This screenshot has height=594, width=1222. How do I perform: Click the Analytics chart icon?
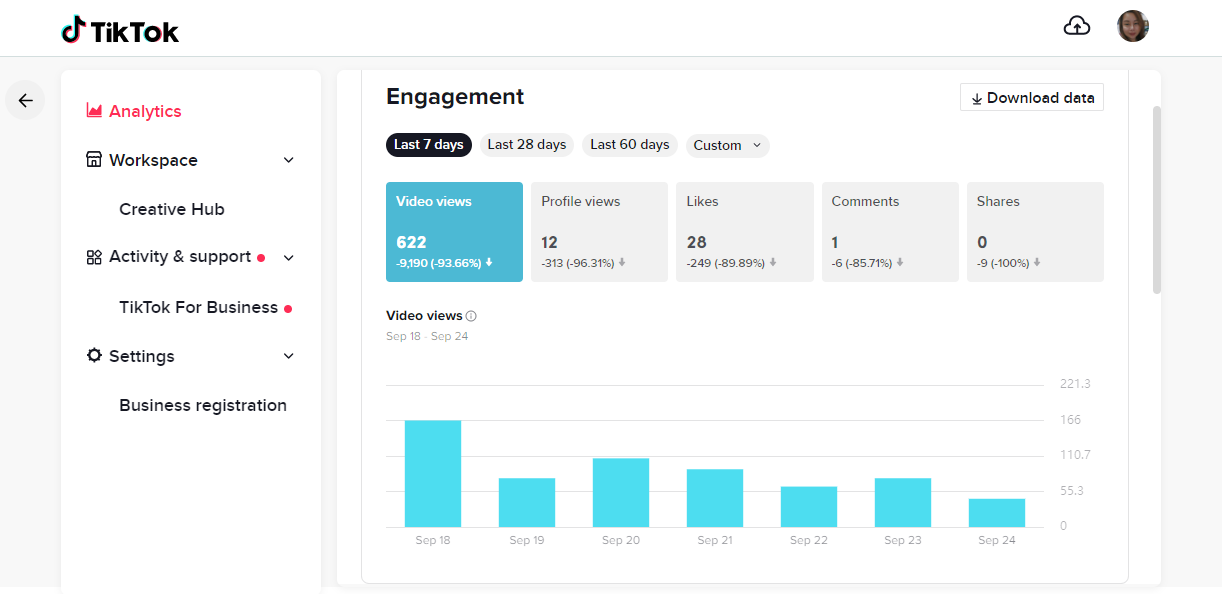pyautogui.click(x=94, y=111)
